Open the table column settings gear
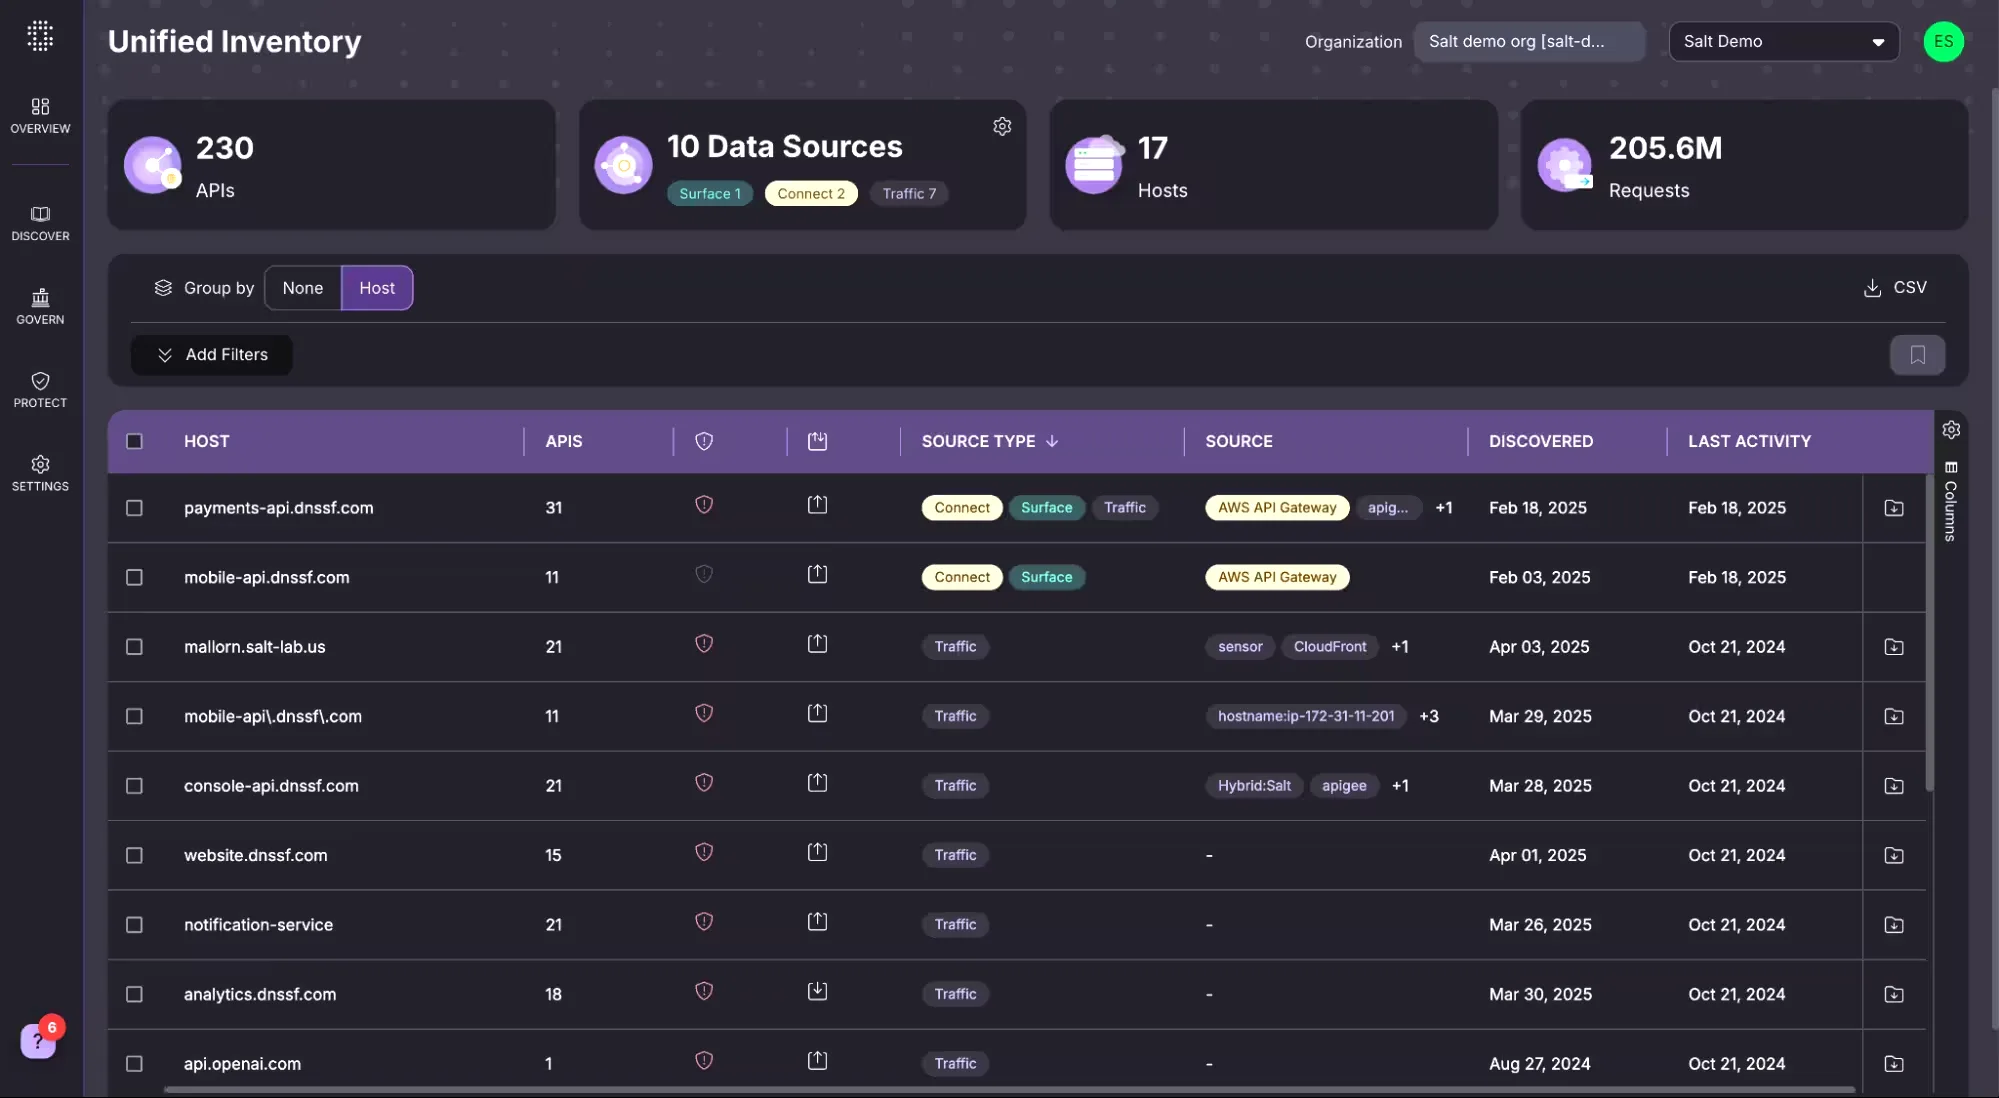The height and width of the screenshot is (1098, 1999). (1952, 429)
